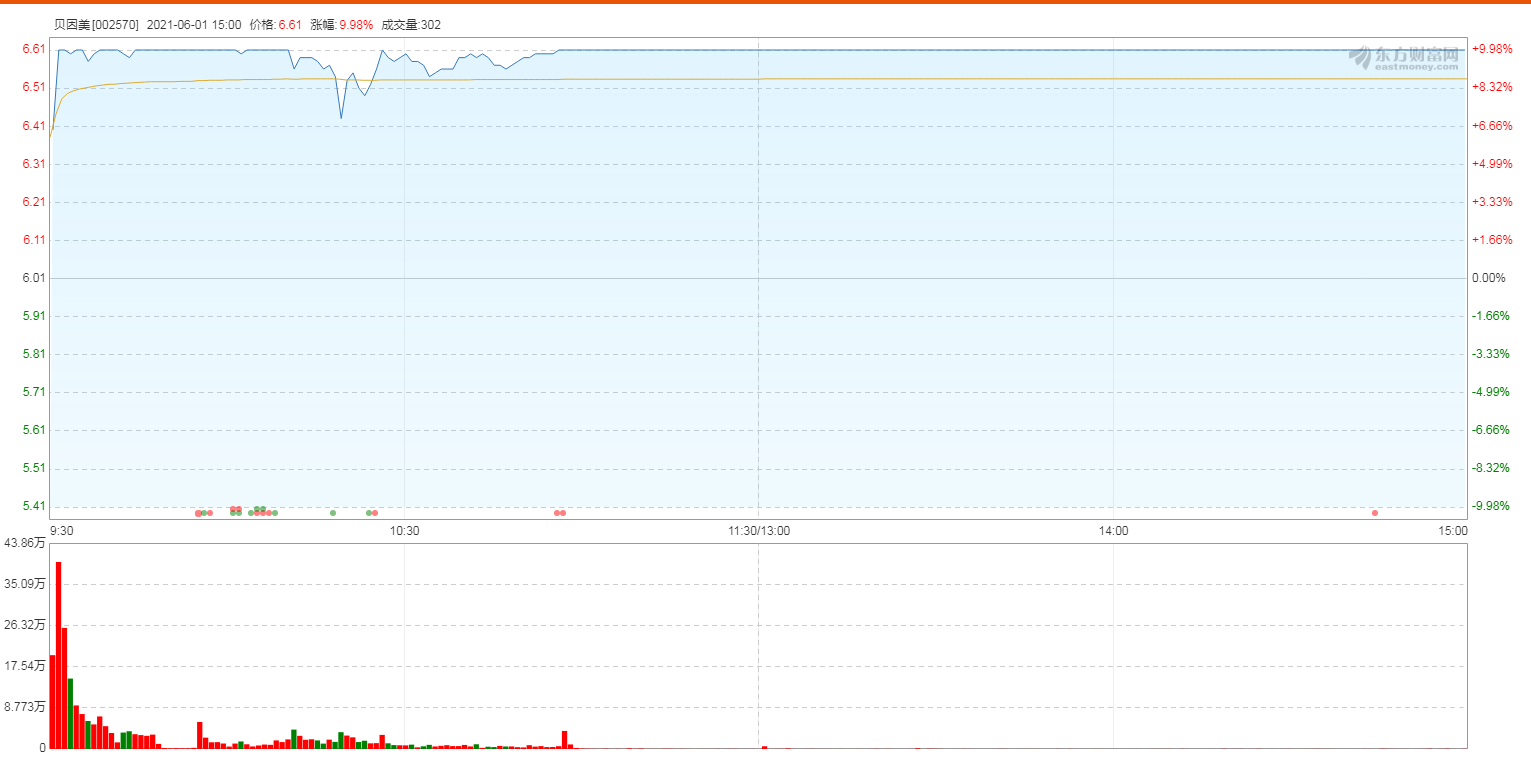The width and height of the screenshot is (1531, 761).
Task: Click the red volume bar at 11:30/13:00
Action: tap(764, 746)
